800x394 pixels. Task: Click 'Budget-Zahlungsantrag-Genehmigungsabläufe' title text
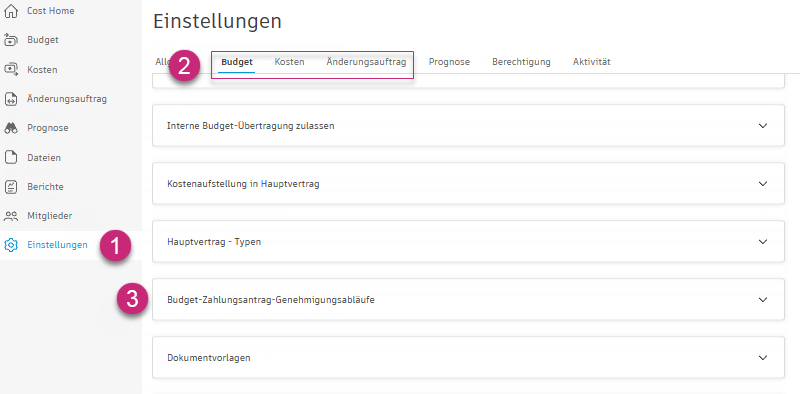271,300
